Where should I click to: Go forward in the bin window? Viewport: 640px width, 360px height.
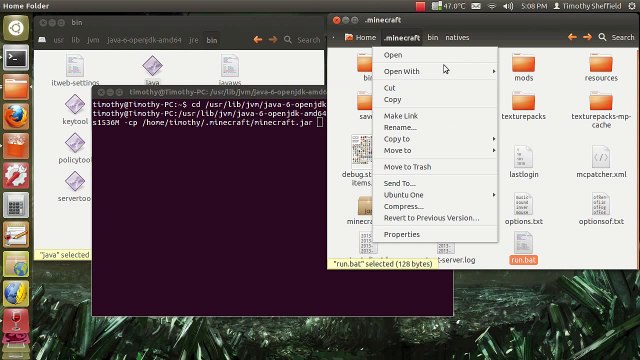click(x=273, y=40)
